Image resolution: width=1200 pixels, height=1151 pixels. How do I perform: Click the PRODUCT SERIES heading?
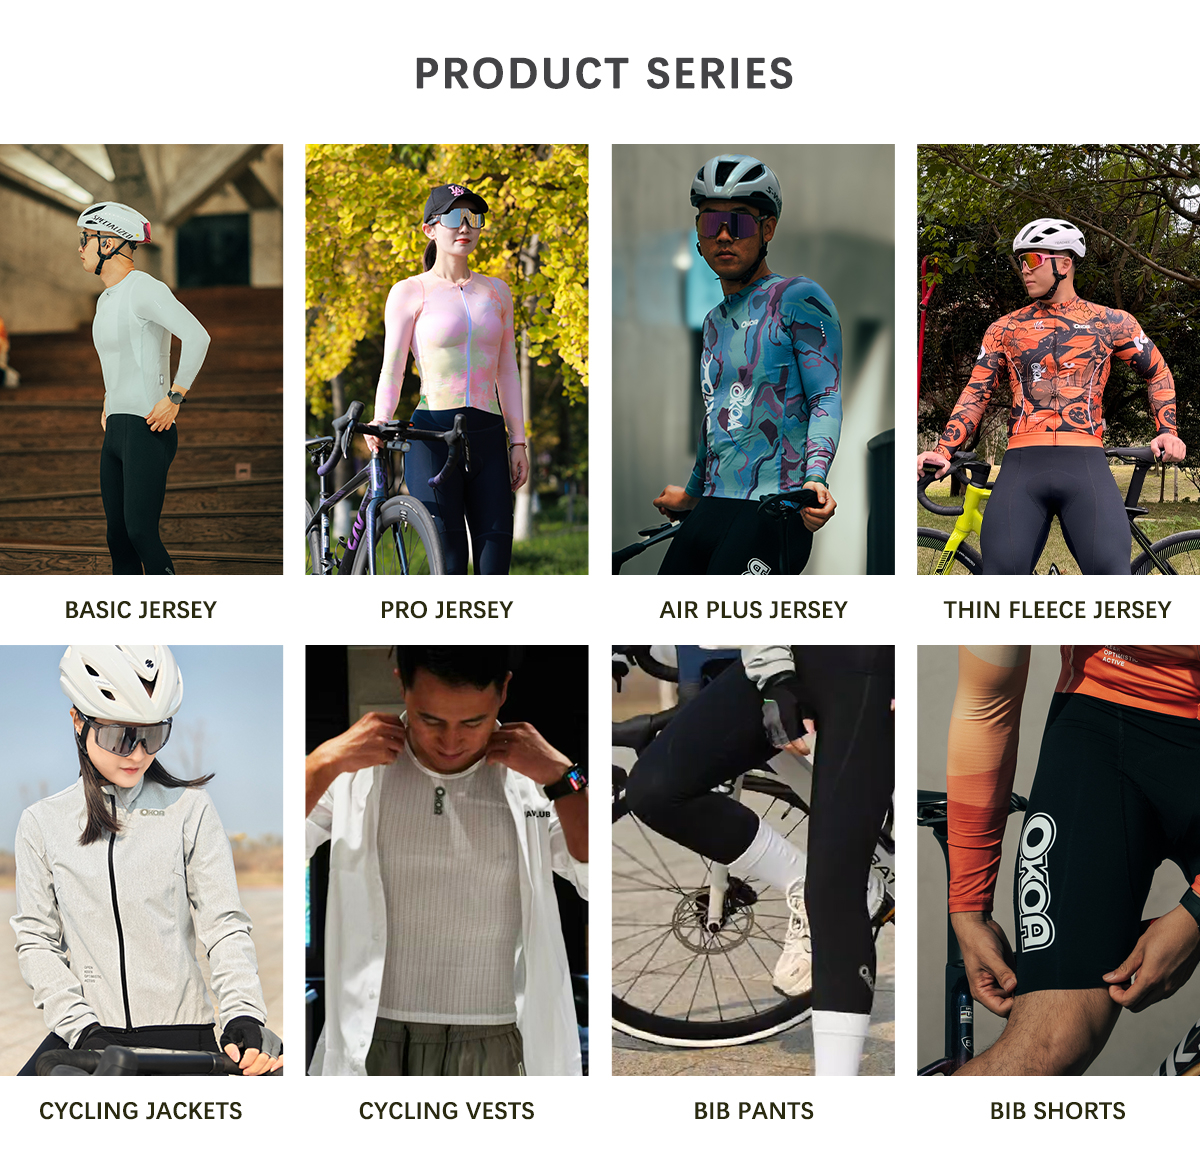pos(604,74)
